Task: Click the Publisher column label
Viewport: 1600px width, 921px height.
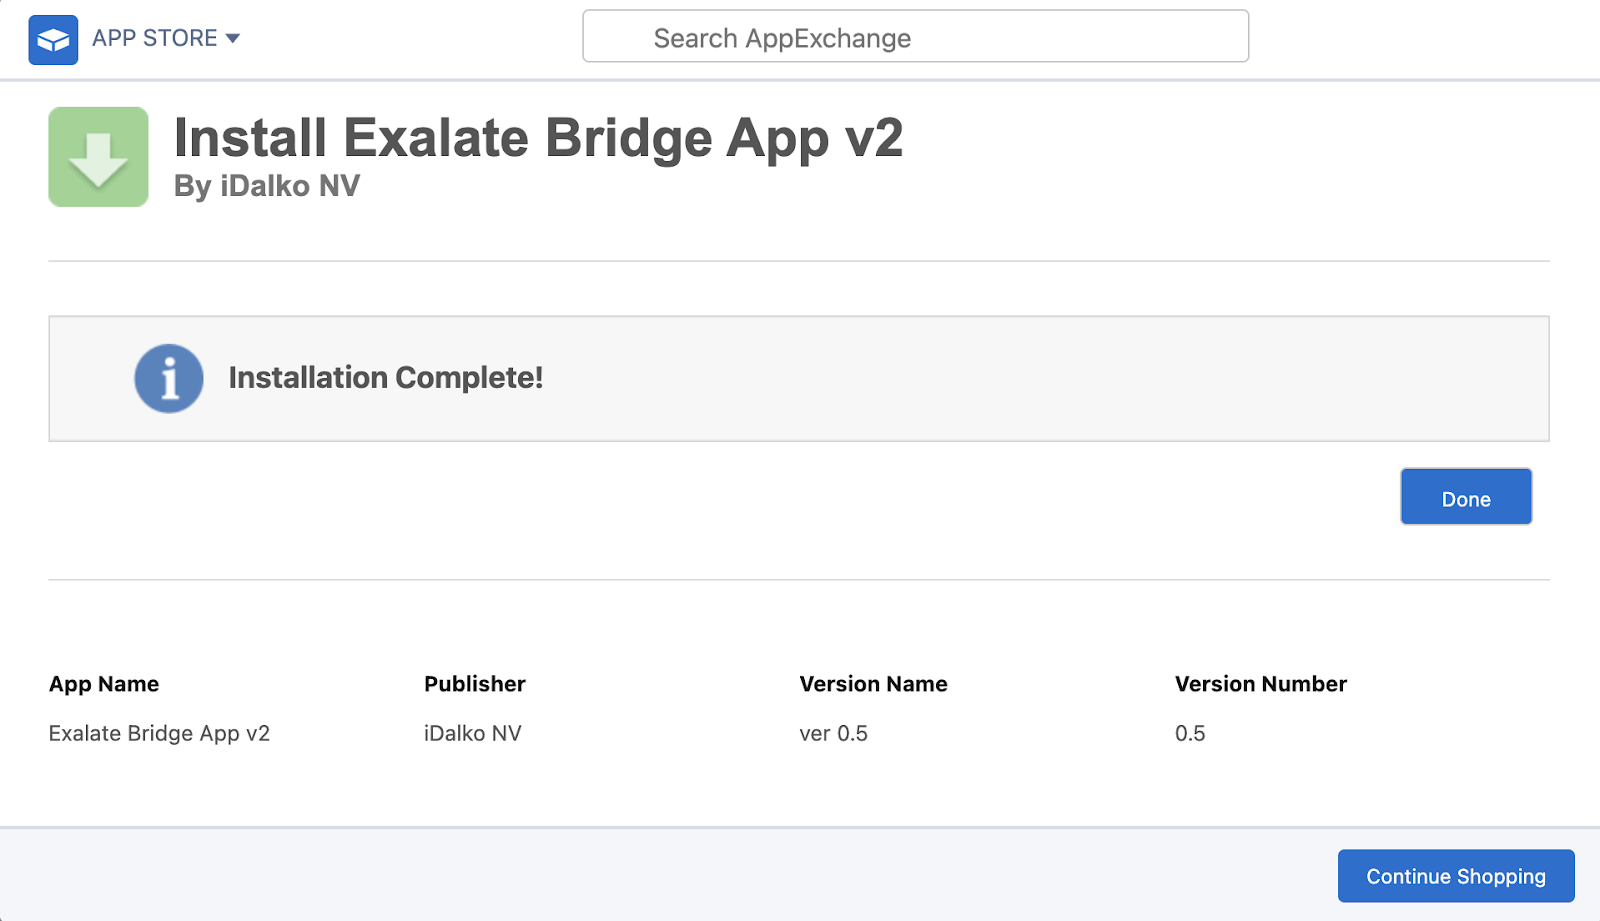Action: (x=475, y=684)
